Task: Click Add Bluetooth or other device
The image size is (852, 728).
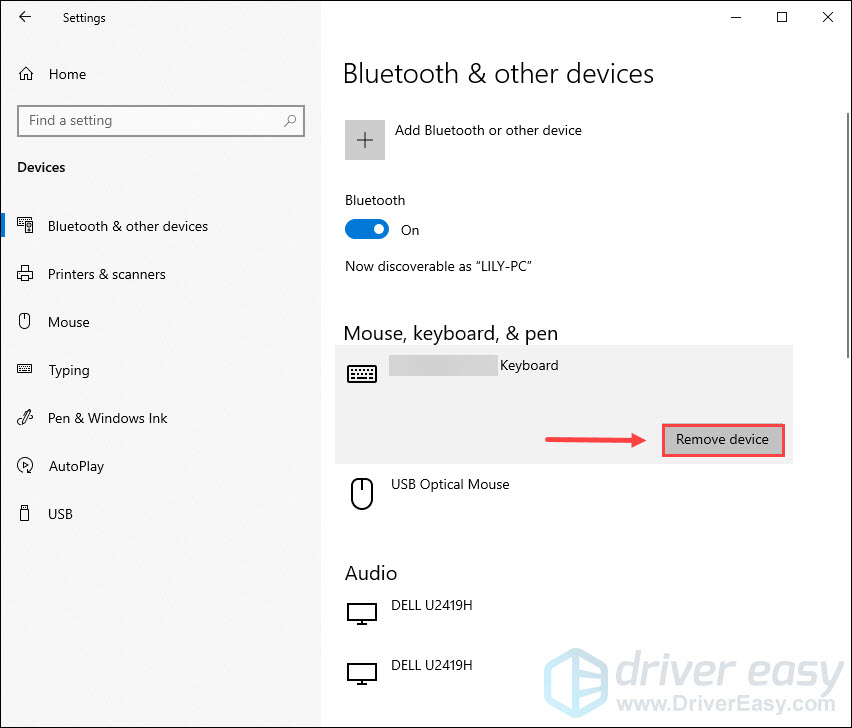Action: [488, 130]
